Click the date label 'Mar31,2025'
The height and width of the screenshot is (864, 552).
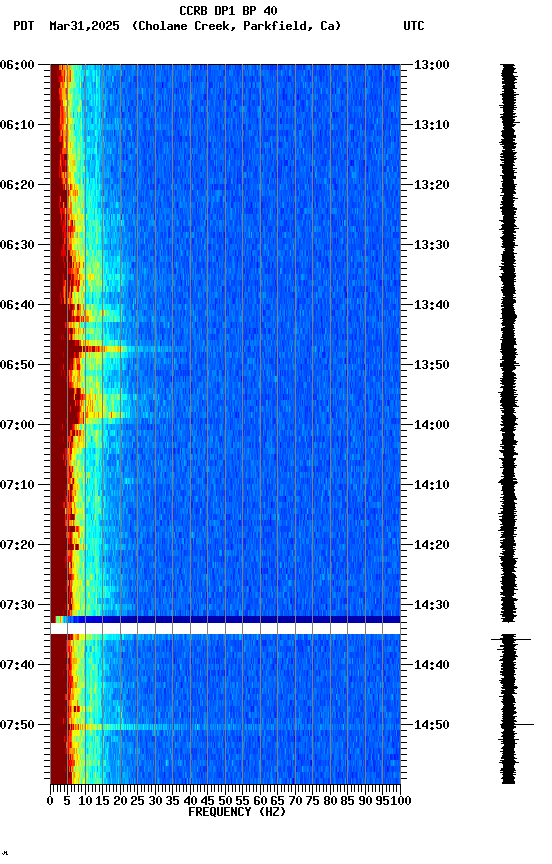[84, 26]
